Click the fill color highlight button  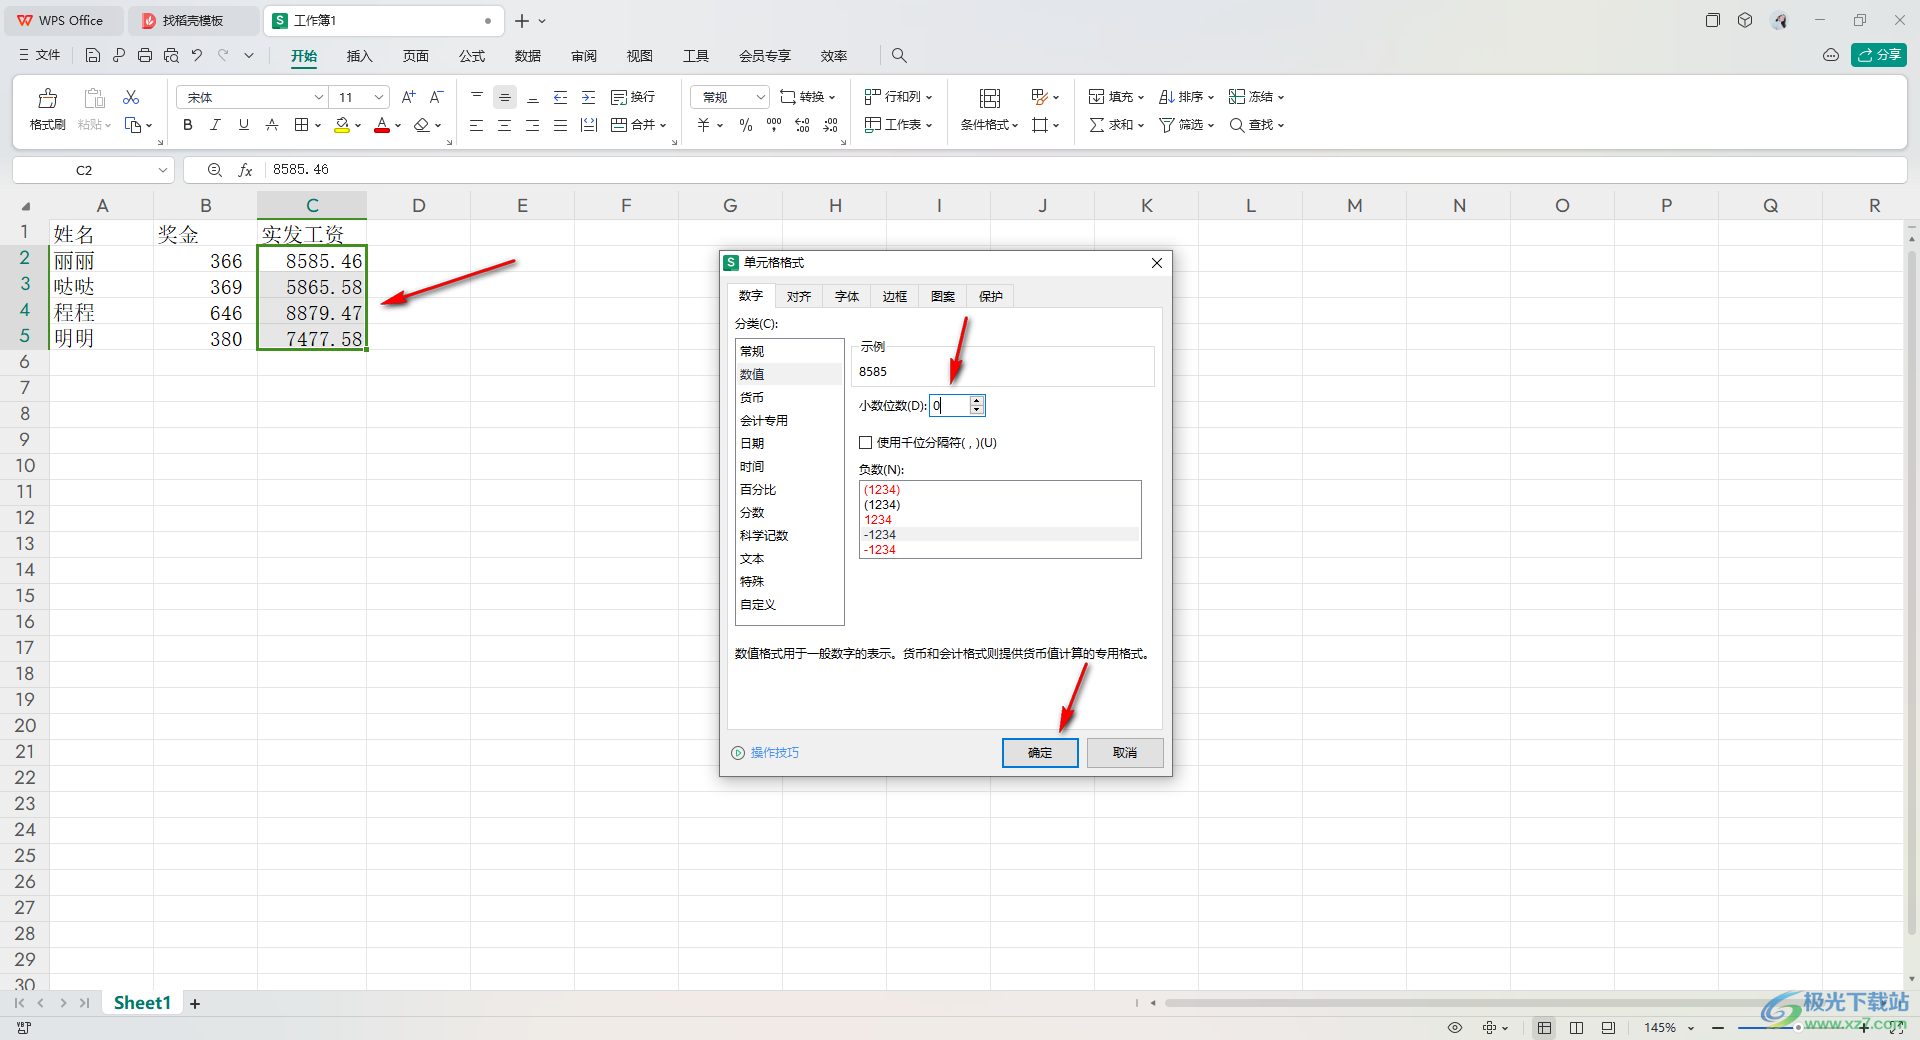click(342, 125)
